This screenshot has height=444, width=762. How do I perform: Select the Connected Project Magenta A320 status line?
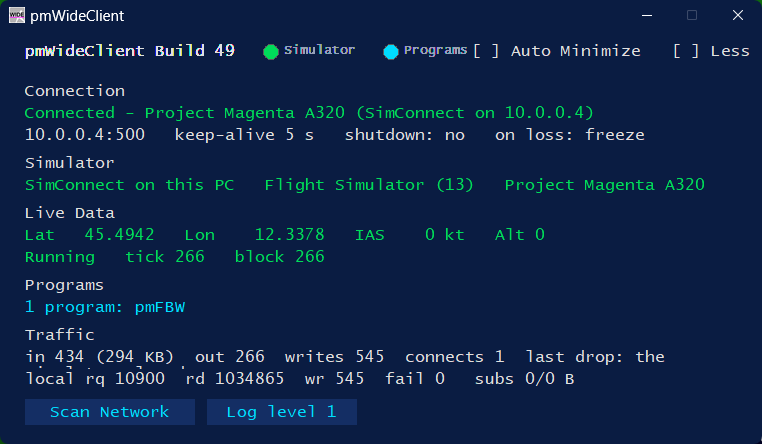click(309, 113)
